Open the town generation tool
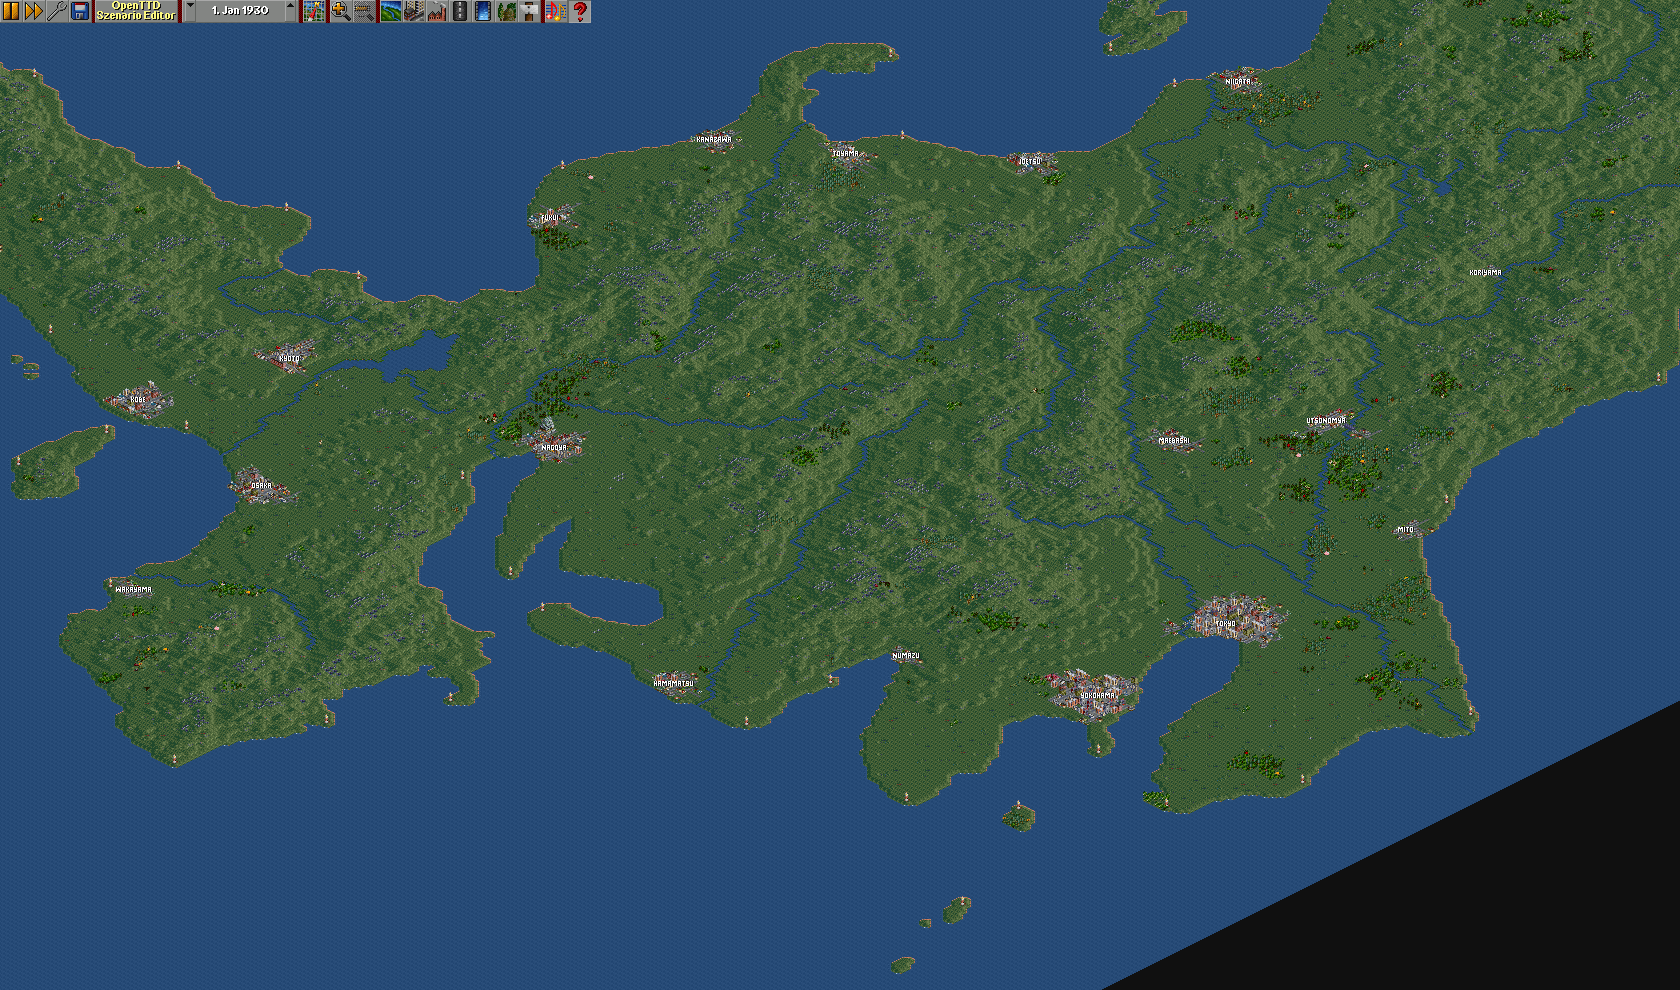This screenshot has width=1680, height=990. click(413, 11)
